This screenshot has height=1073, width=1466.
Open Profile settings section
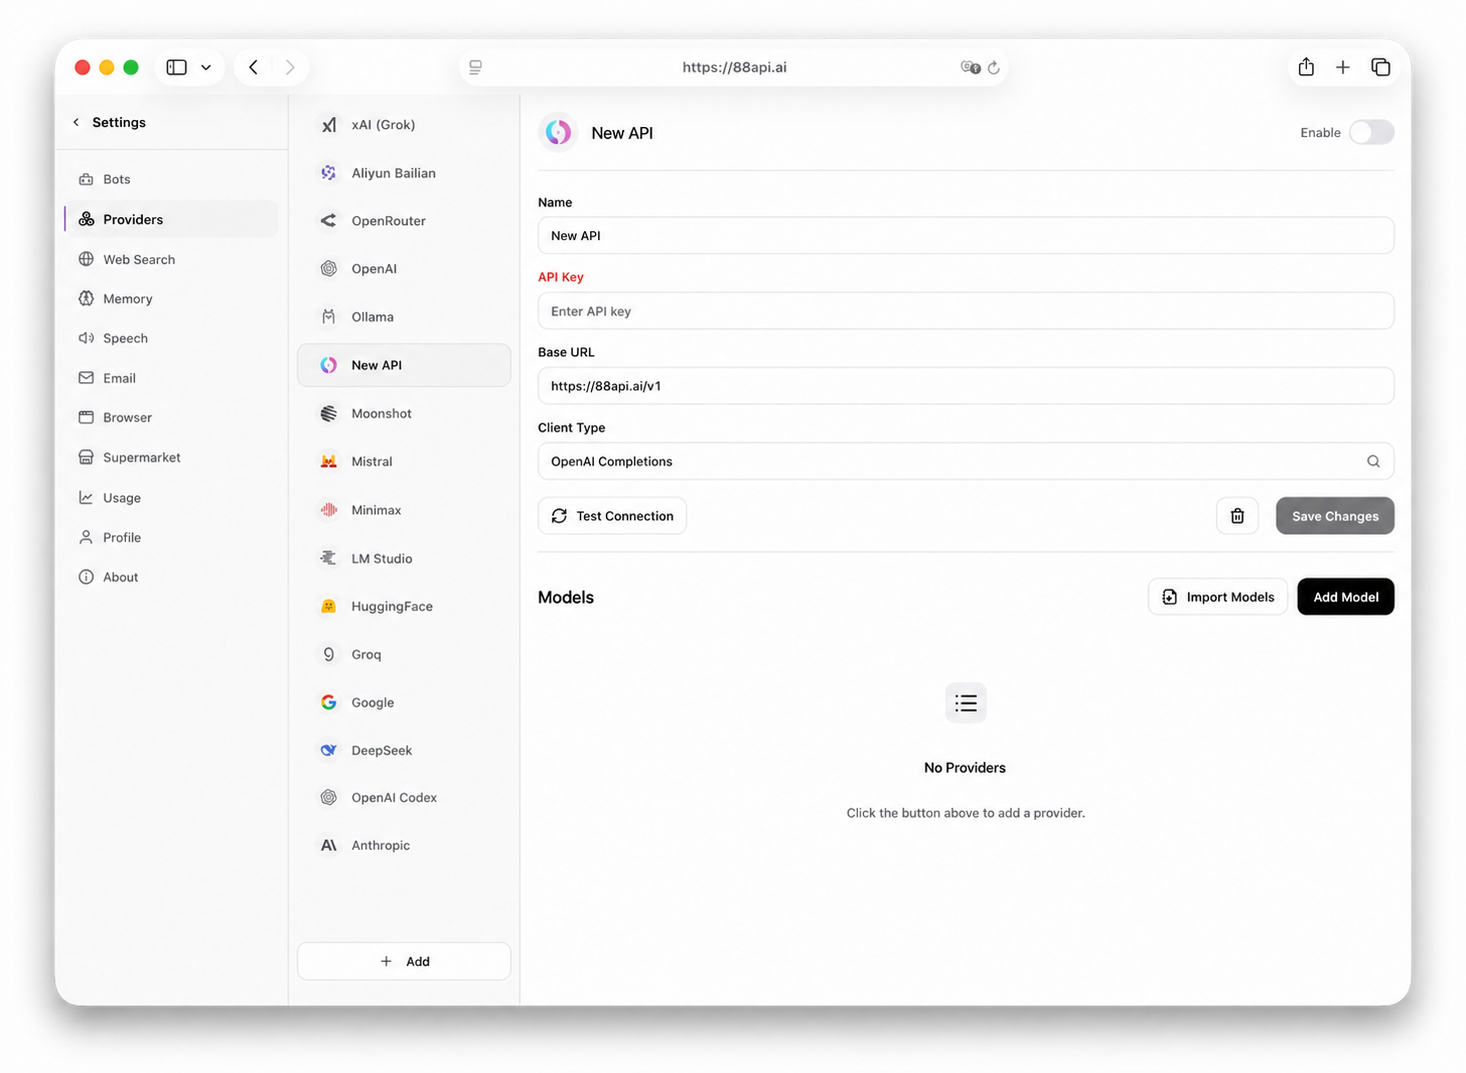171,538
